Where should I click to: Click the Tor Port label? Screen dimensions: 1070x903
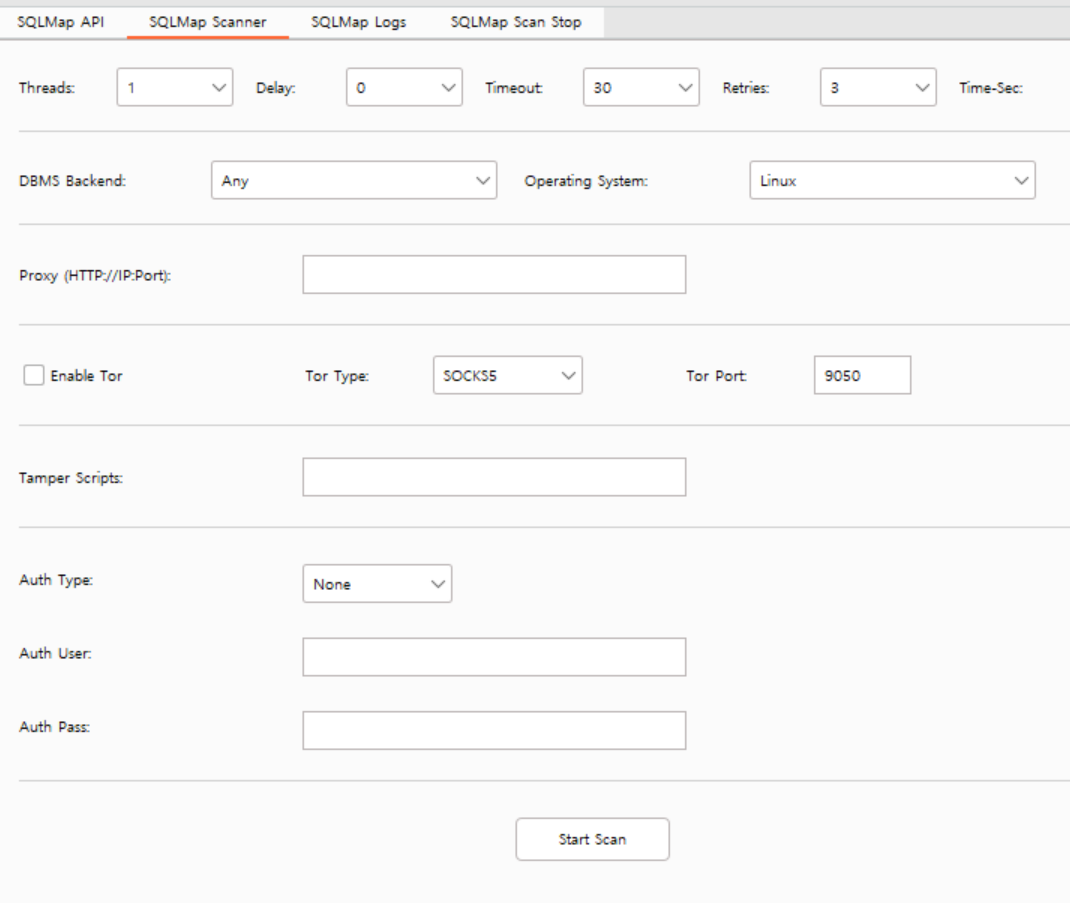[717, 376]
